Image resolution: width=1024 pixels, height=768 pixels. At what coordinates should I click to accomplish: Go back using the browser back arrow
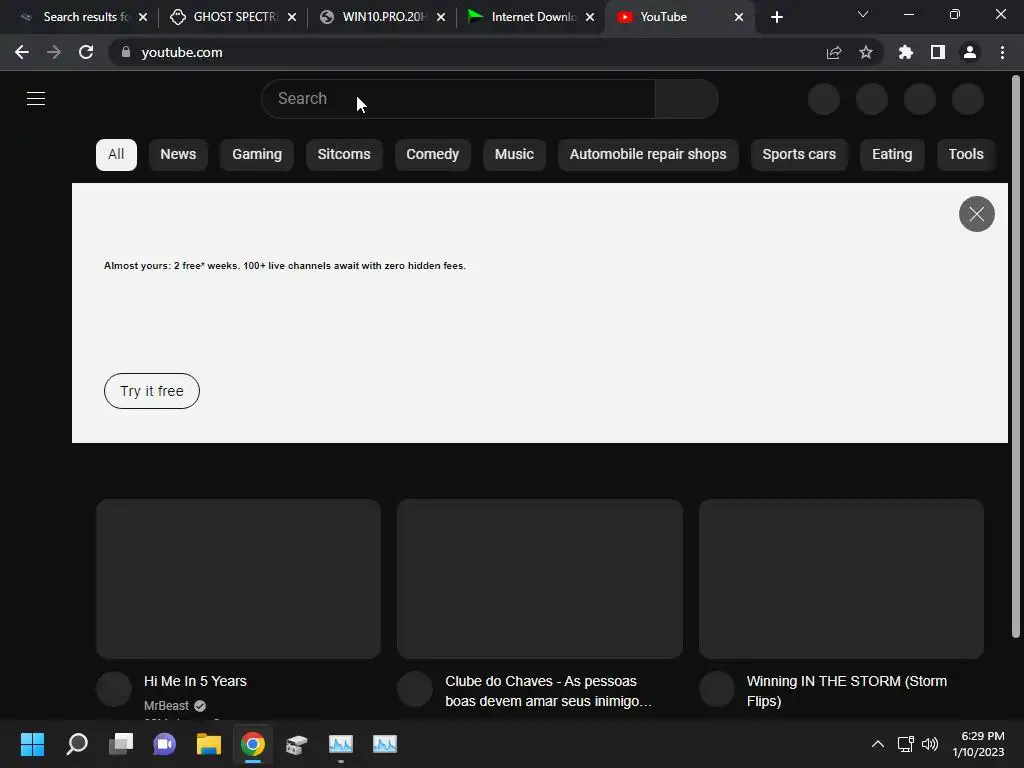click(22, 52)
